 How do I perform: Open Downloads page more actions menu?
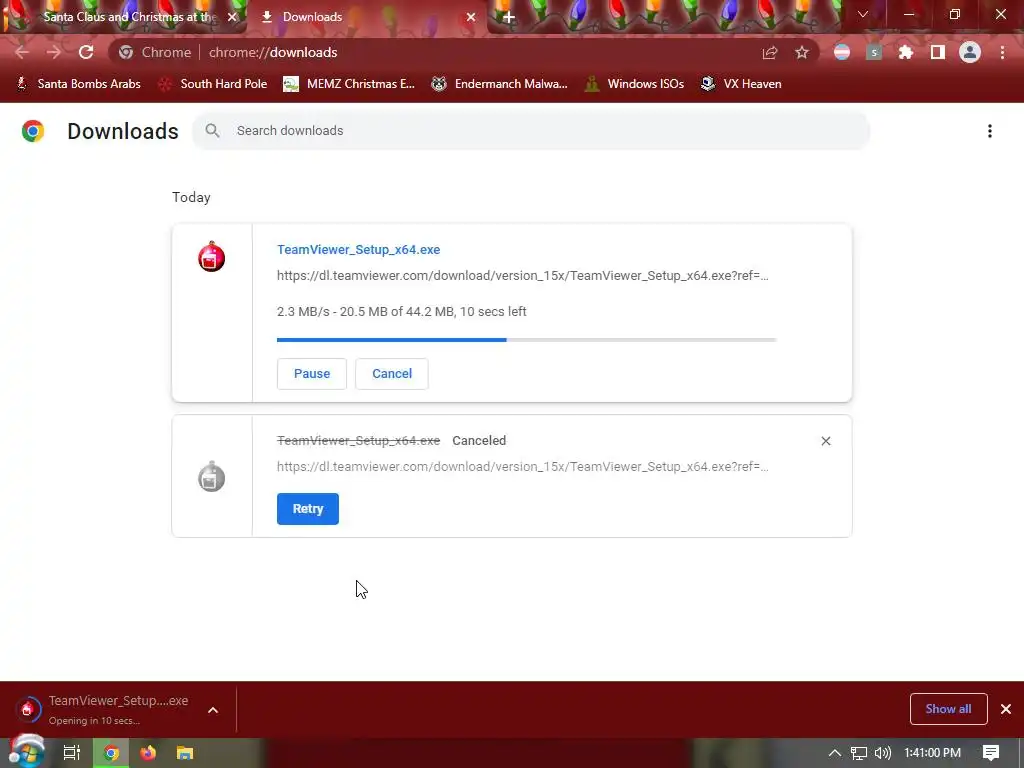(x=989, y=131)
